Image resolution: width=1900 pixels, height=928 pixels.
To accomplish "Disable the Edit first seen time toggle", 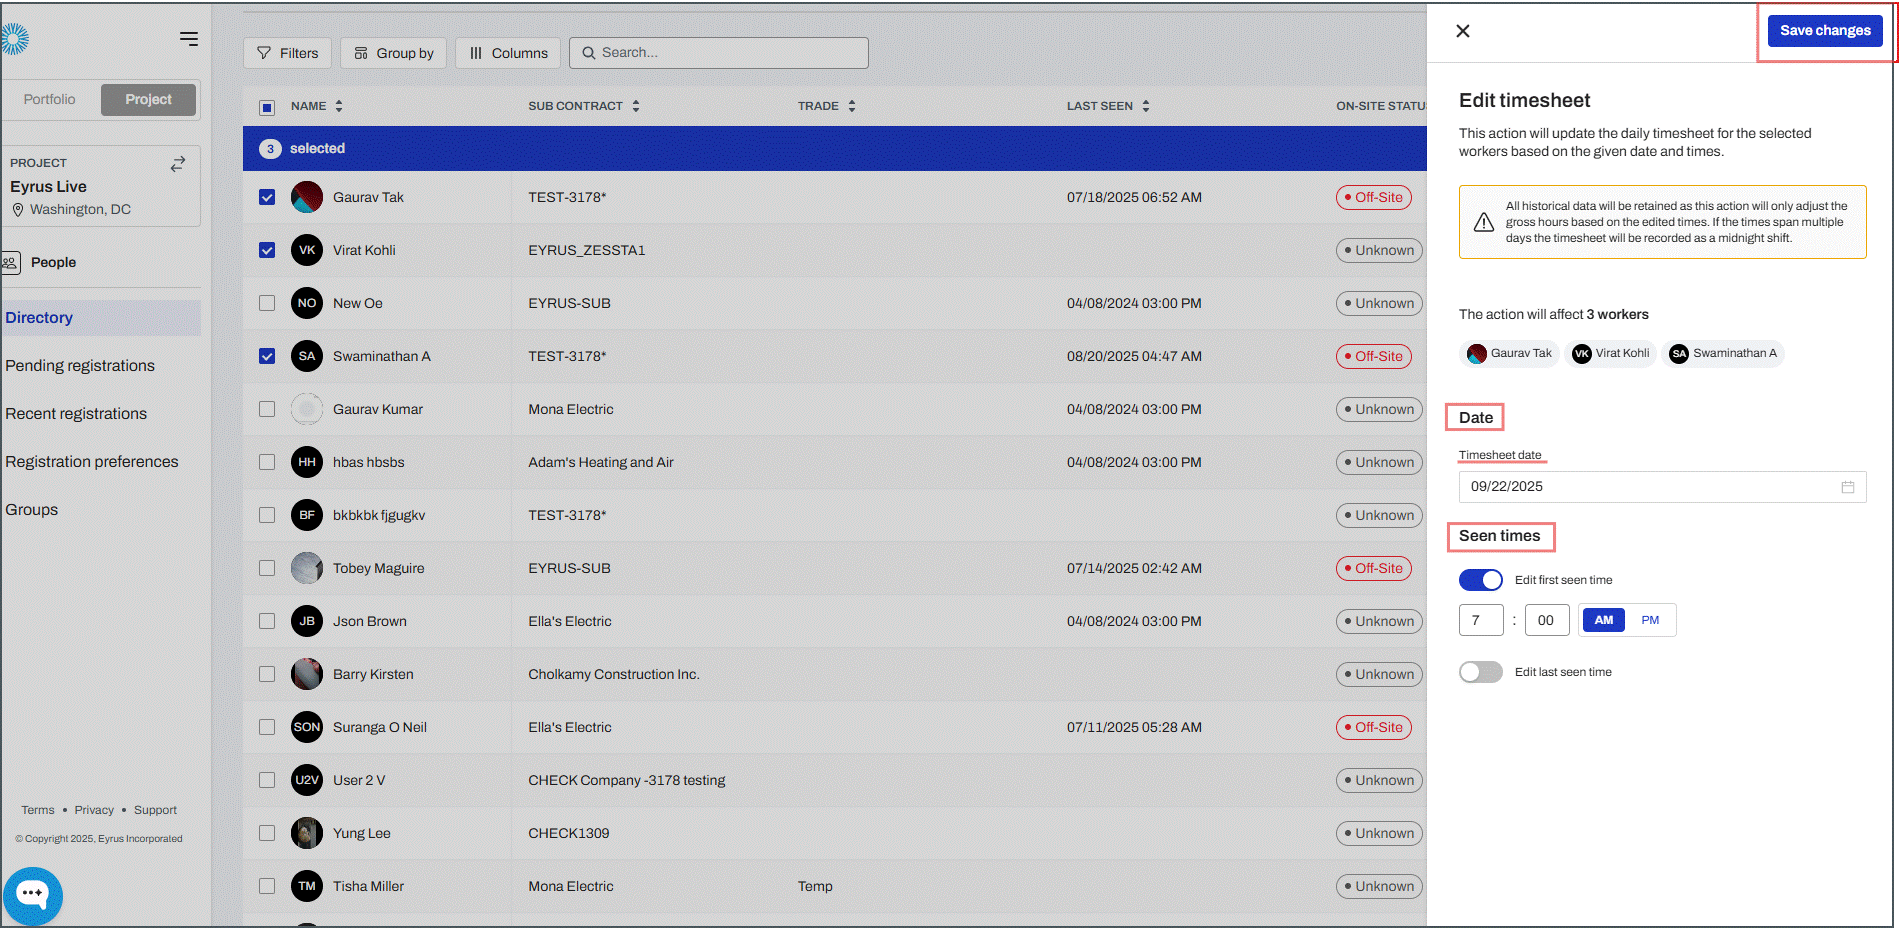I will 1481,580.
